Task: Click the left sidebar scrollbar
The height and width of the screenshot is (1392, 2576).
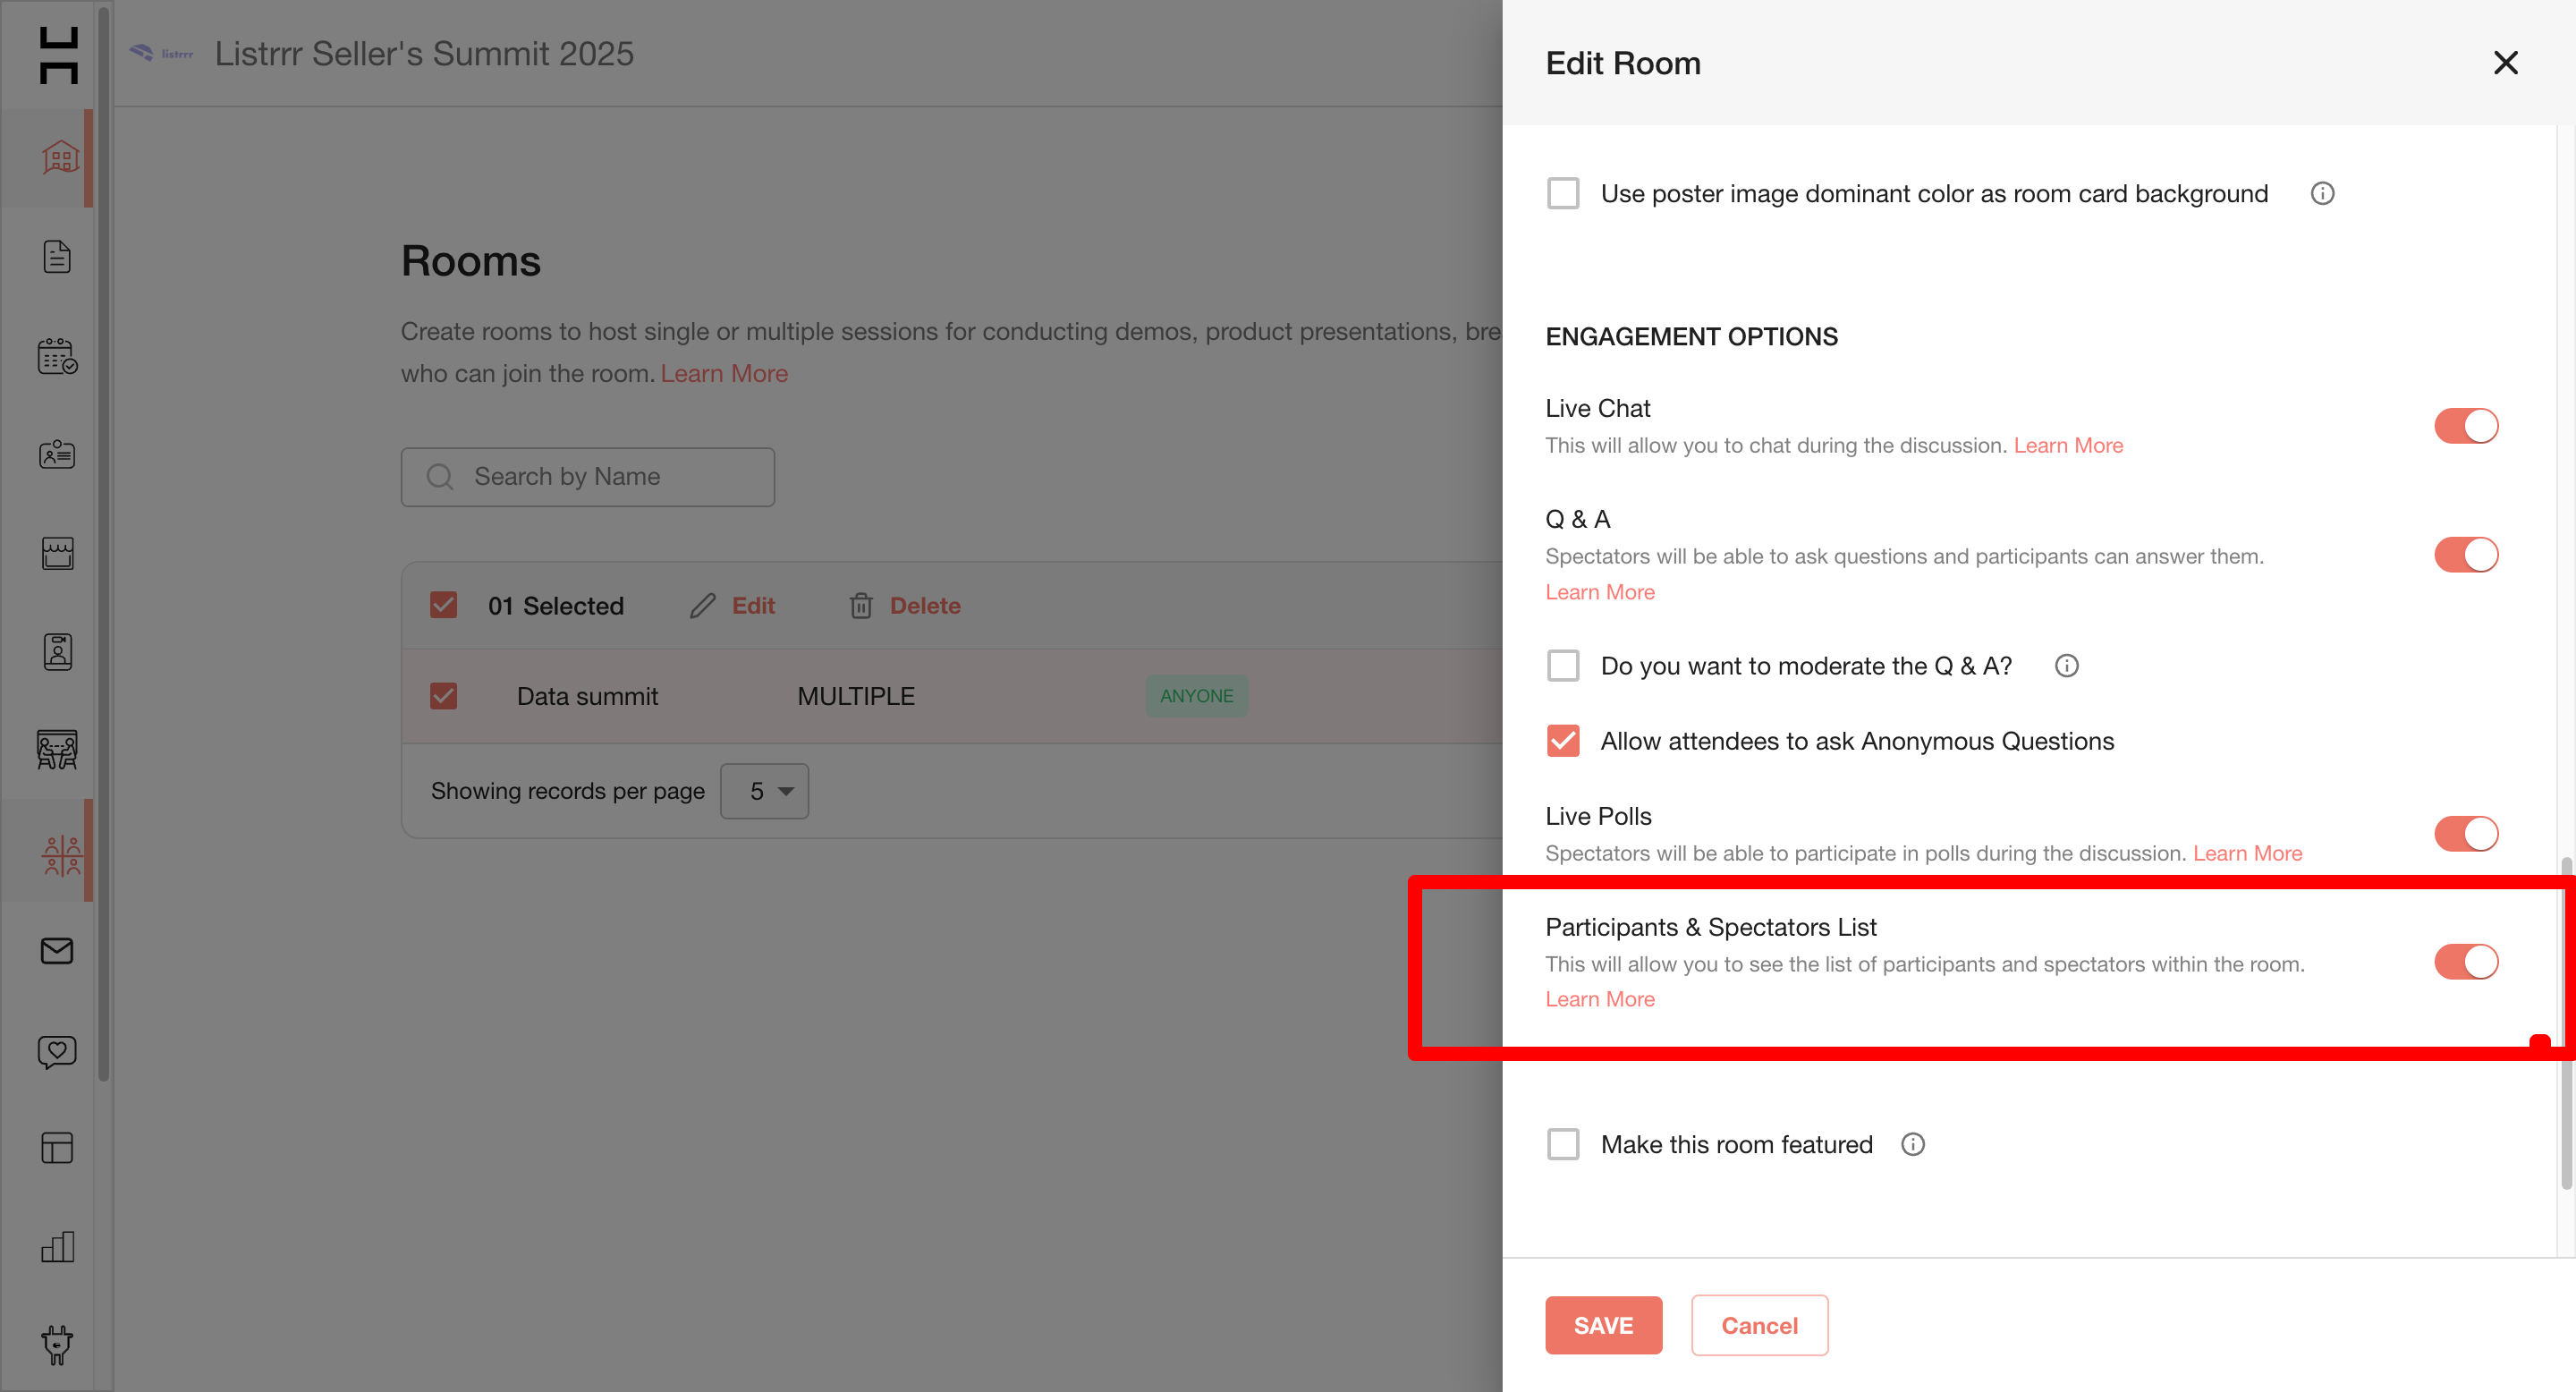Action: click(x=103, y=545)
